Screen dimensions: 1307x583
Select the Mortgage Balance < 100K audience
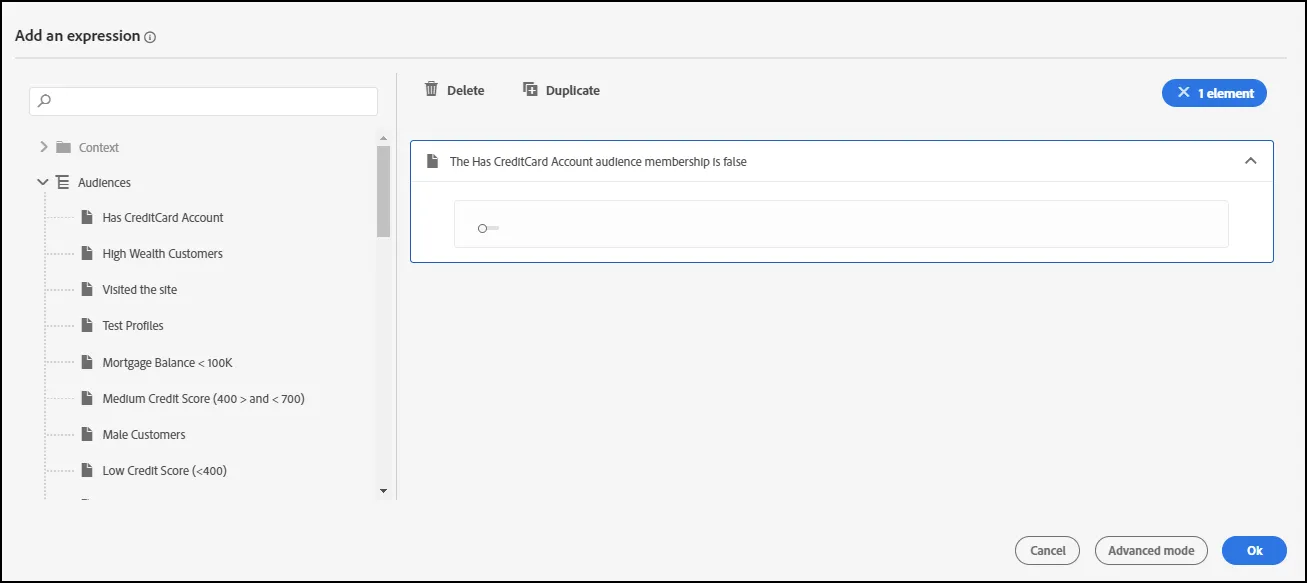click(167, 362)
